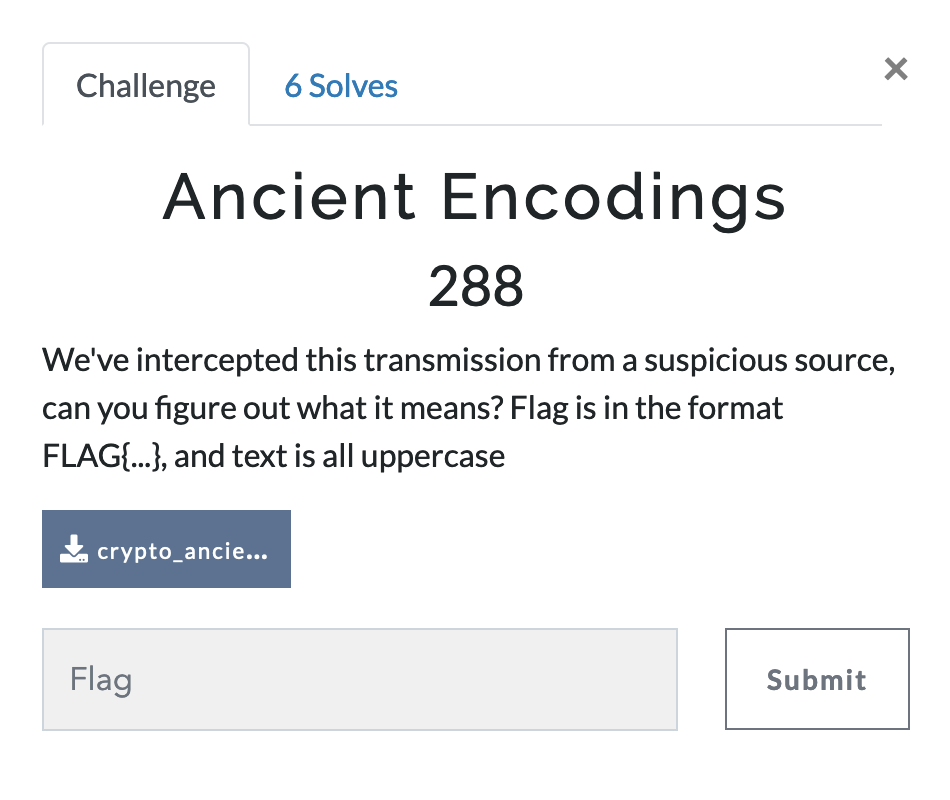Open the 6 Solves tab
Viewport: 950px width, 800px height.
coord(341,86)
